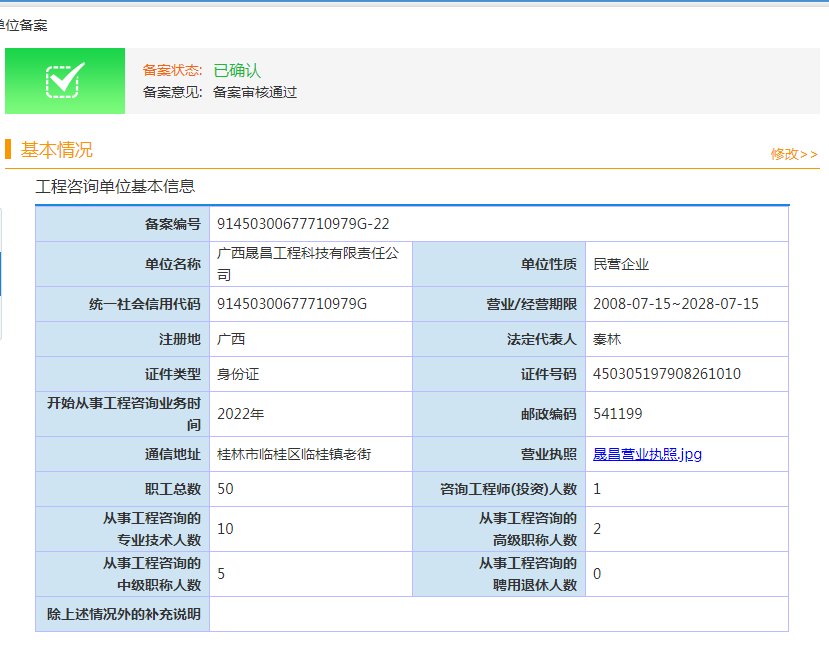This screenshot has height=651, width=829.
Task: Click postal code 541199
Action: point(618,414)
